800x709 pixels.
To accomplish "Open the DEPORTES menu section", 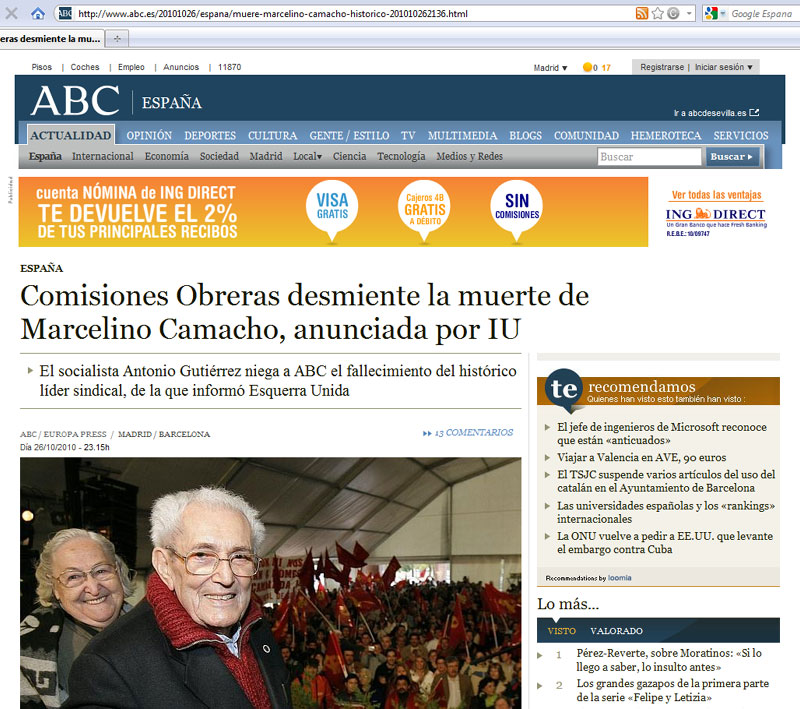I will click(210, 136).
